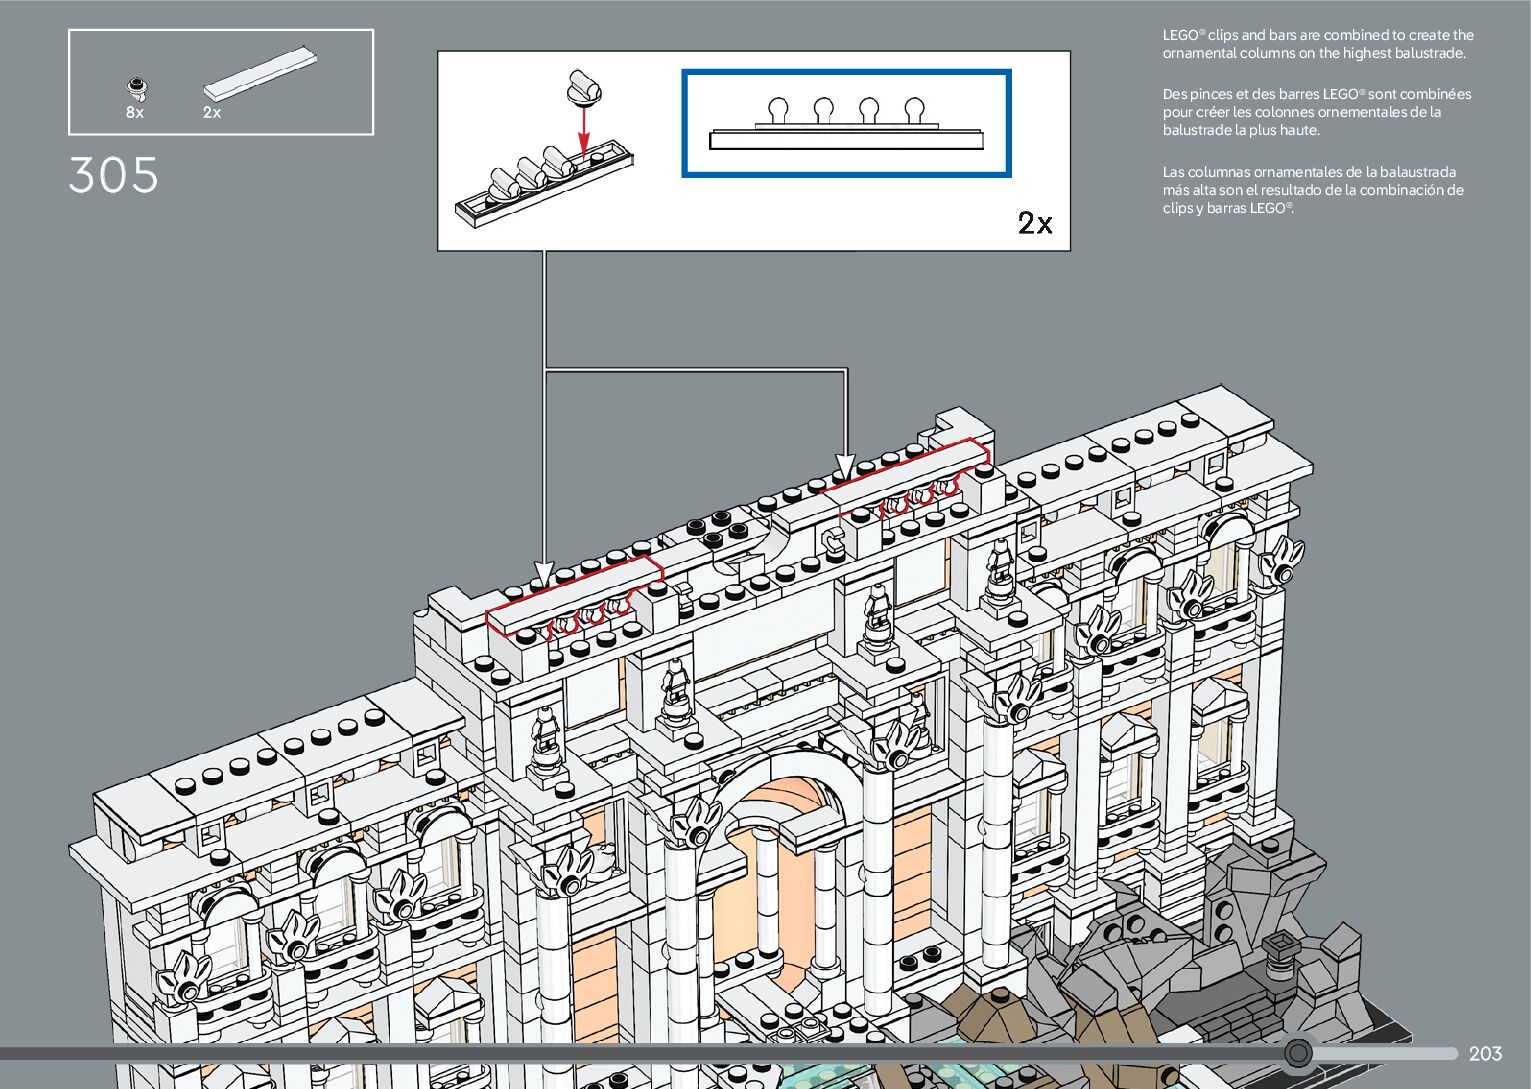Screen dimensions: 1531x1089
Task: Click the left white arrowhead on the roof
Action: (544, 576)
